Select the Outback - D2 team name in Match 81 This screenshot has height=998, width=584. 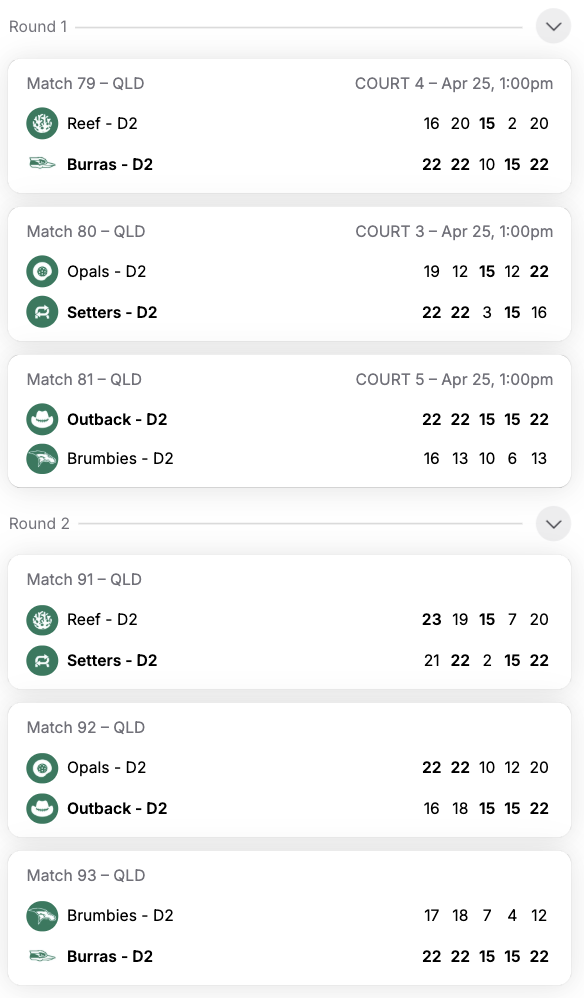[117, 419]
